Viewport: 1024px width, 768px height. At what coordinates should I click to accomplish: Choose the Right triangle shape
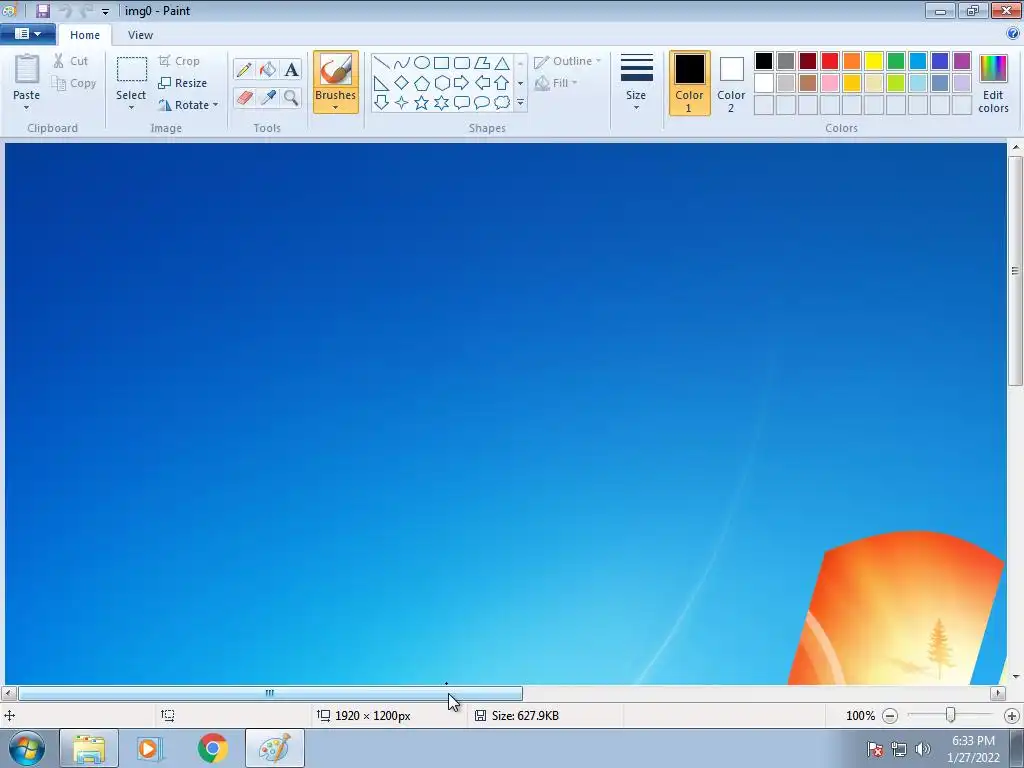[x=382, y=83]
